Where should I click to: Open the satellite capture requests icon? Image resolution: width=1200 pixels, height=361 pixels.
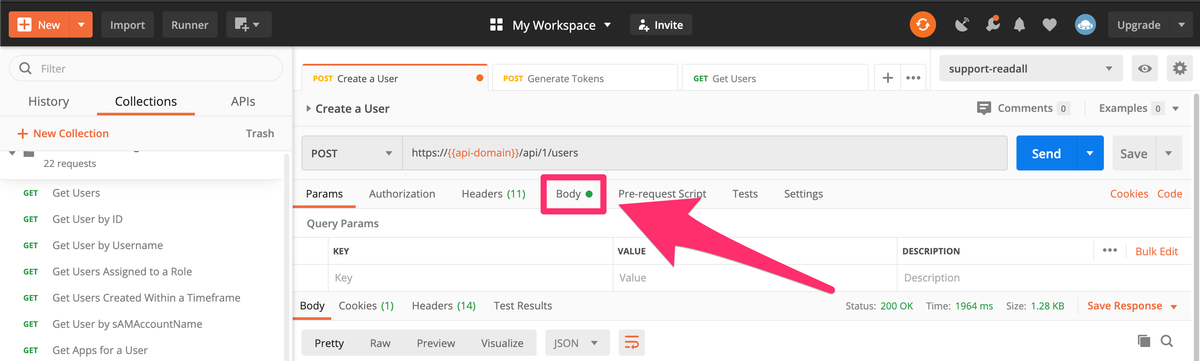click(x=962, y=25)
